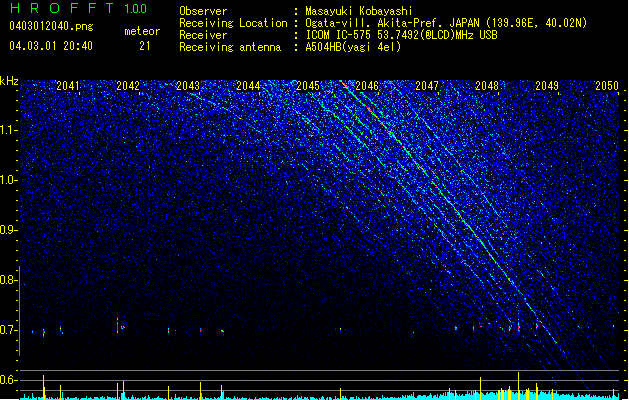Click the name Masayuki Kobayashi
The height and width of the screenshot is (400, 629).
click(359, 11)
